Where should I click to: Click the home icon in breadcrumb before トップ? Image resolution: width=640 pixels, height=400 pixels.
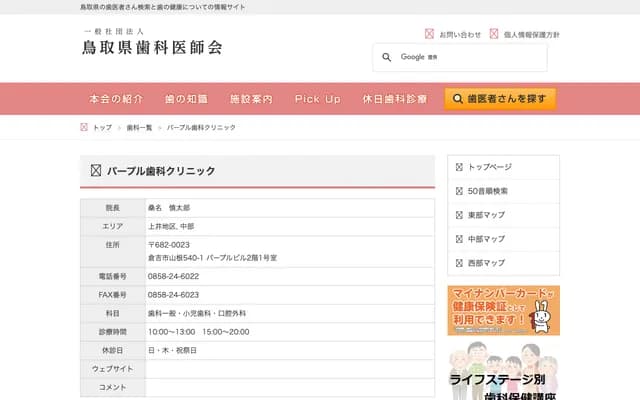84,128
